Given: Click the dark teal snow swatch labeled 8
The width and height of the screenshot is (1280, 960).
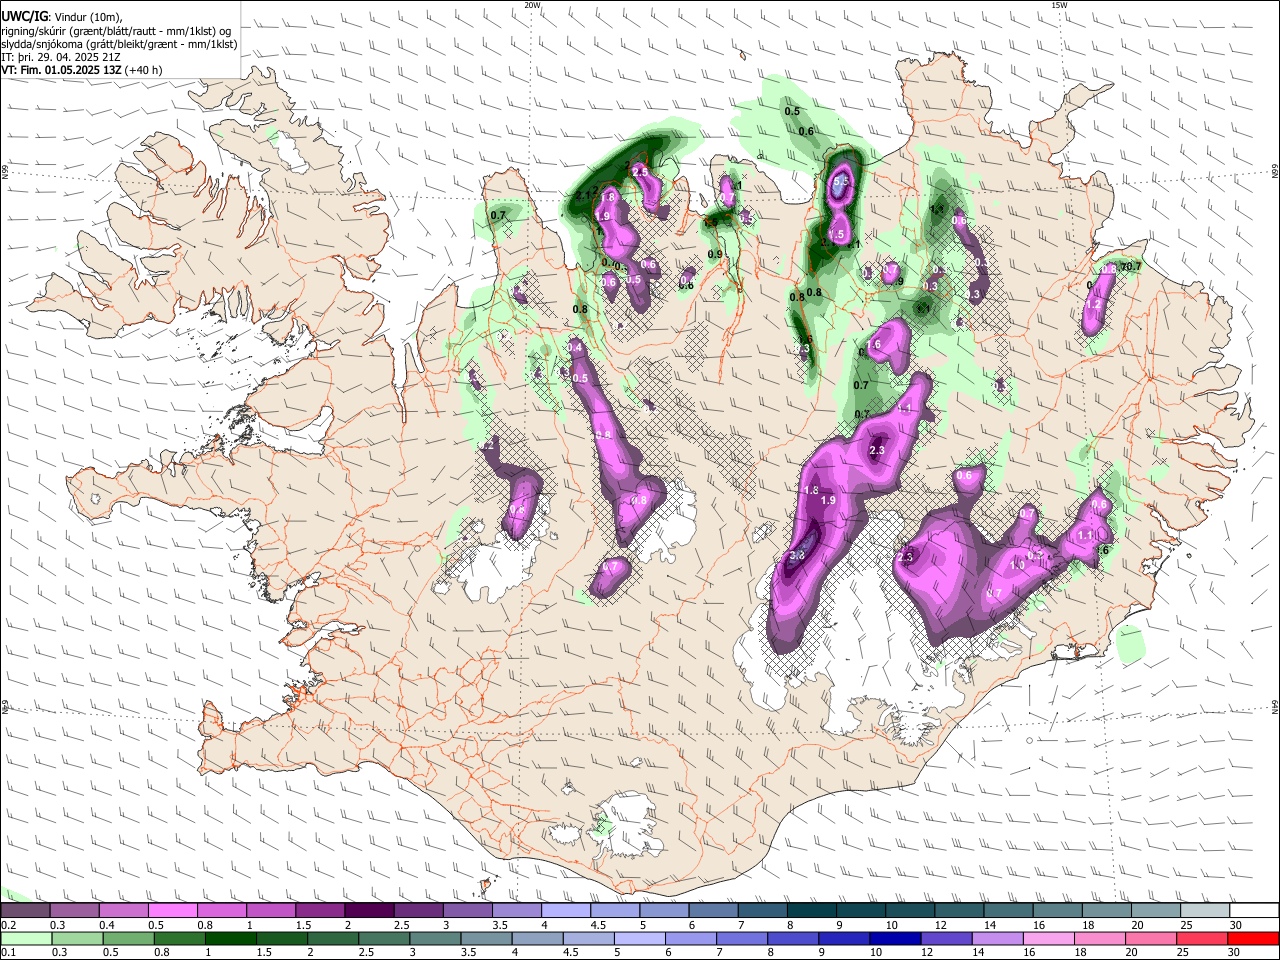Looking at the screenshot, I should coord(810,911).
